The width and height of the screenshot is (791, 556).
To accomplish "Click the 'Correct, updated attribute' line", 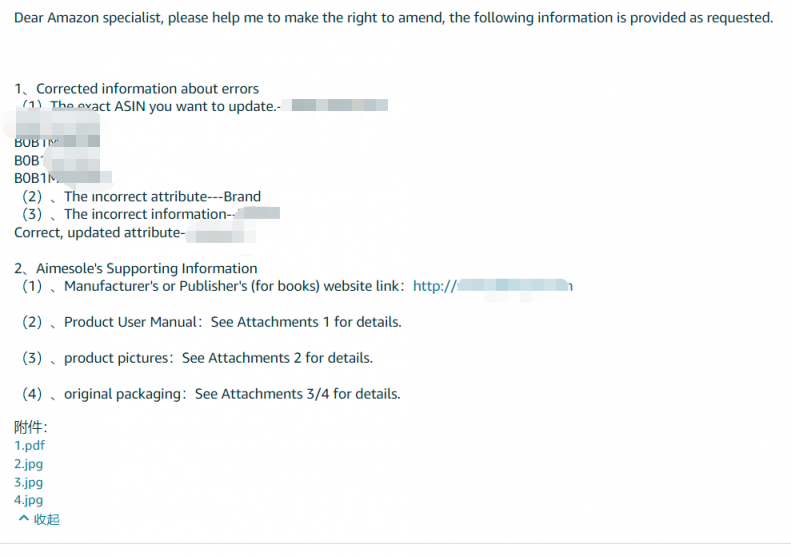I will (99, 233).
